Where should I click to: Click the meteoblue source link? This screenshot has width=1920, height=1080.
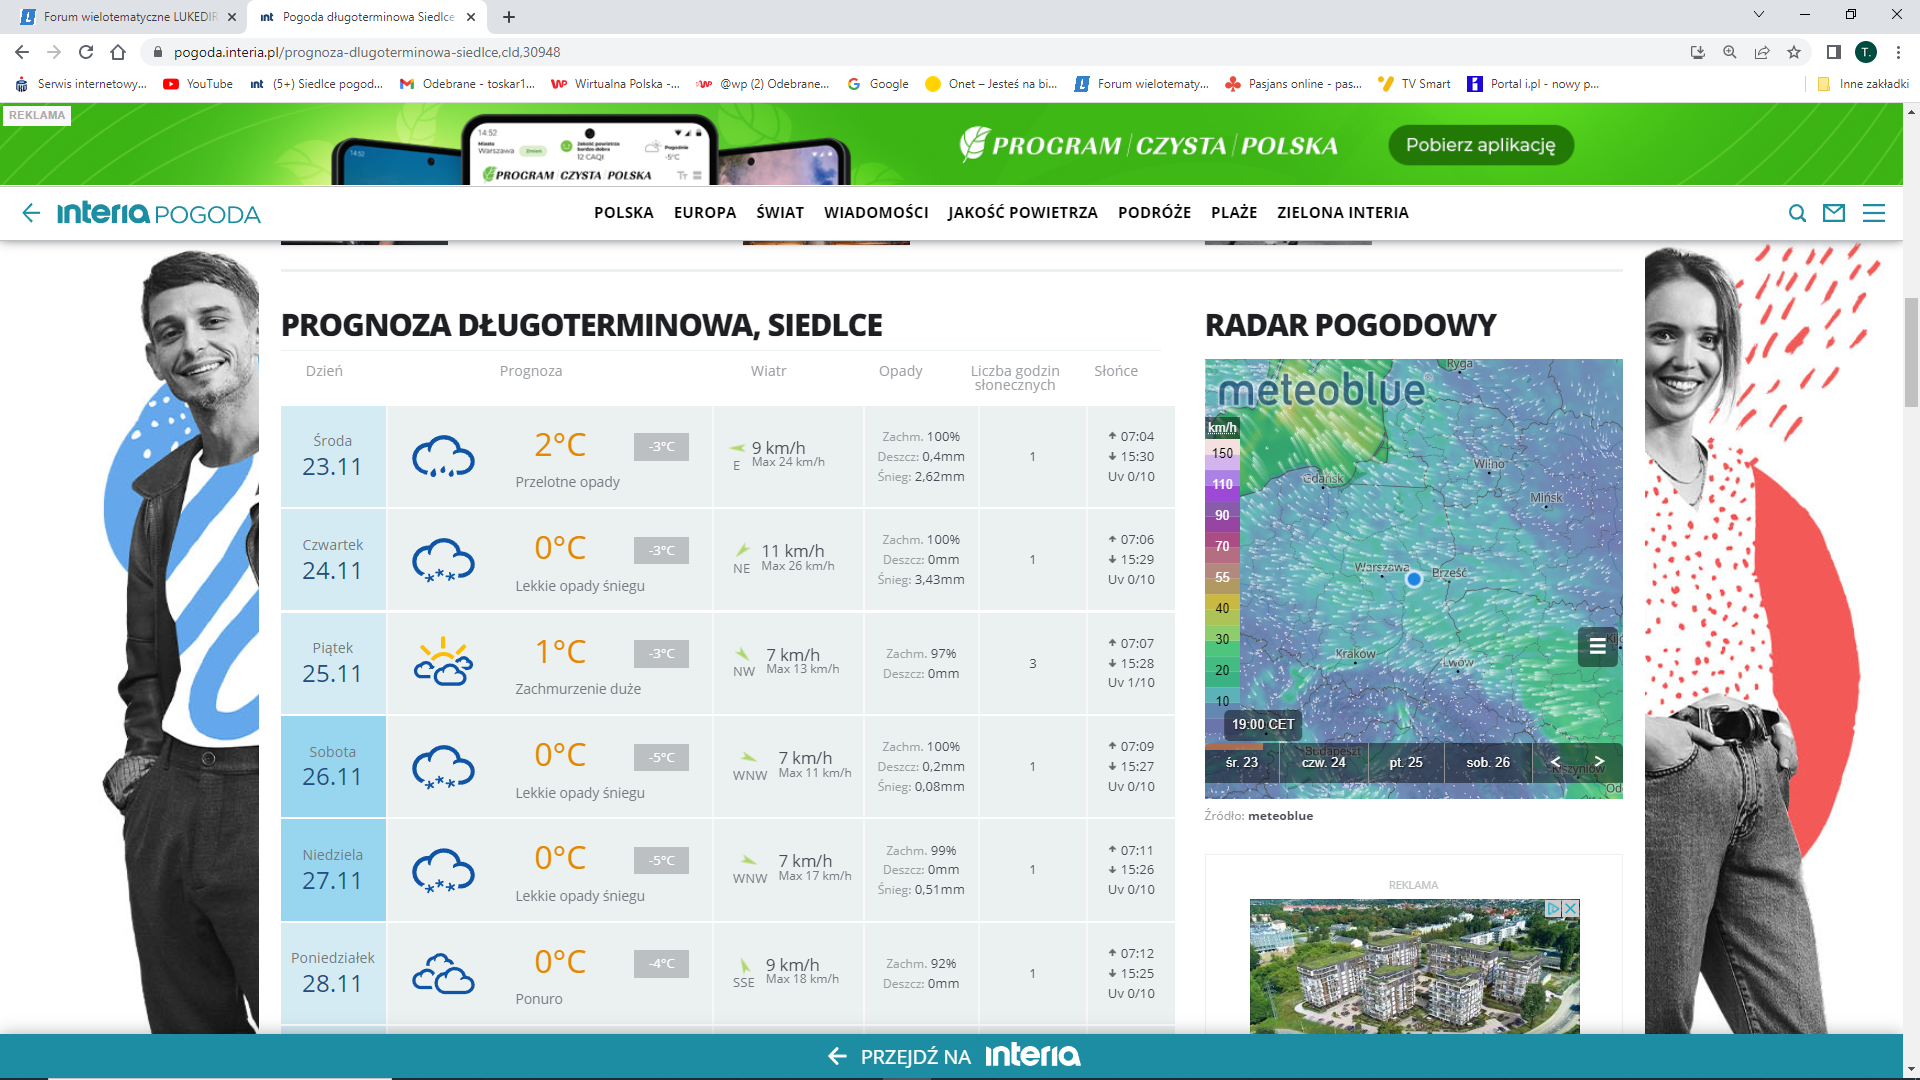click(1280, 816)
